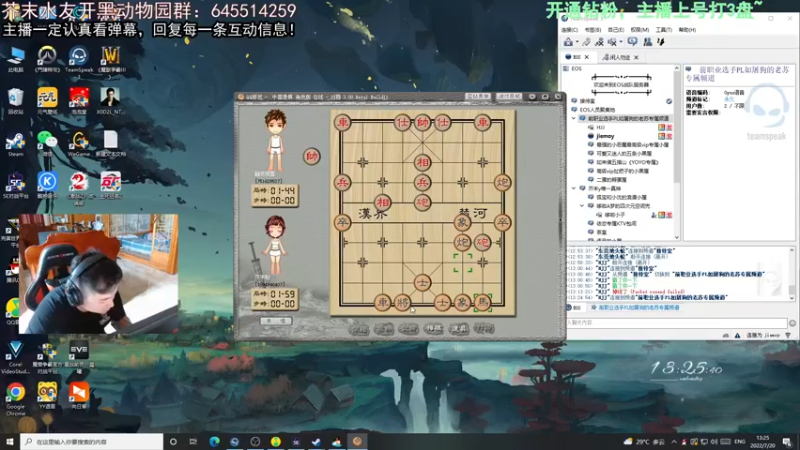The width and height of the screenshot is (800, 450).
Task: Collapse the channel group below 二黑的蜂蜜屋
Action: coord(573,188)
